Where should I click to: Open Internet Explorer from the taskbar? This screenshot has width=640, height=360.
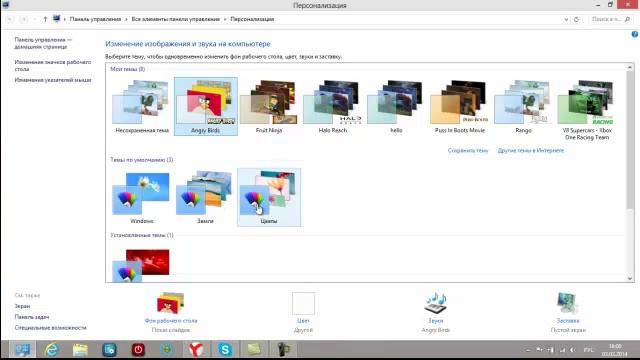coord(52,350)
